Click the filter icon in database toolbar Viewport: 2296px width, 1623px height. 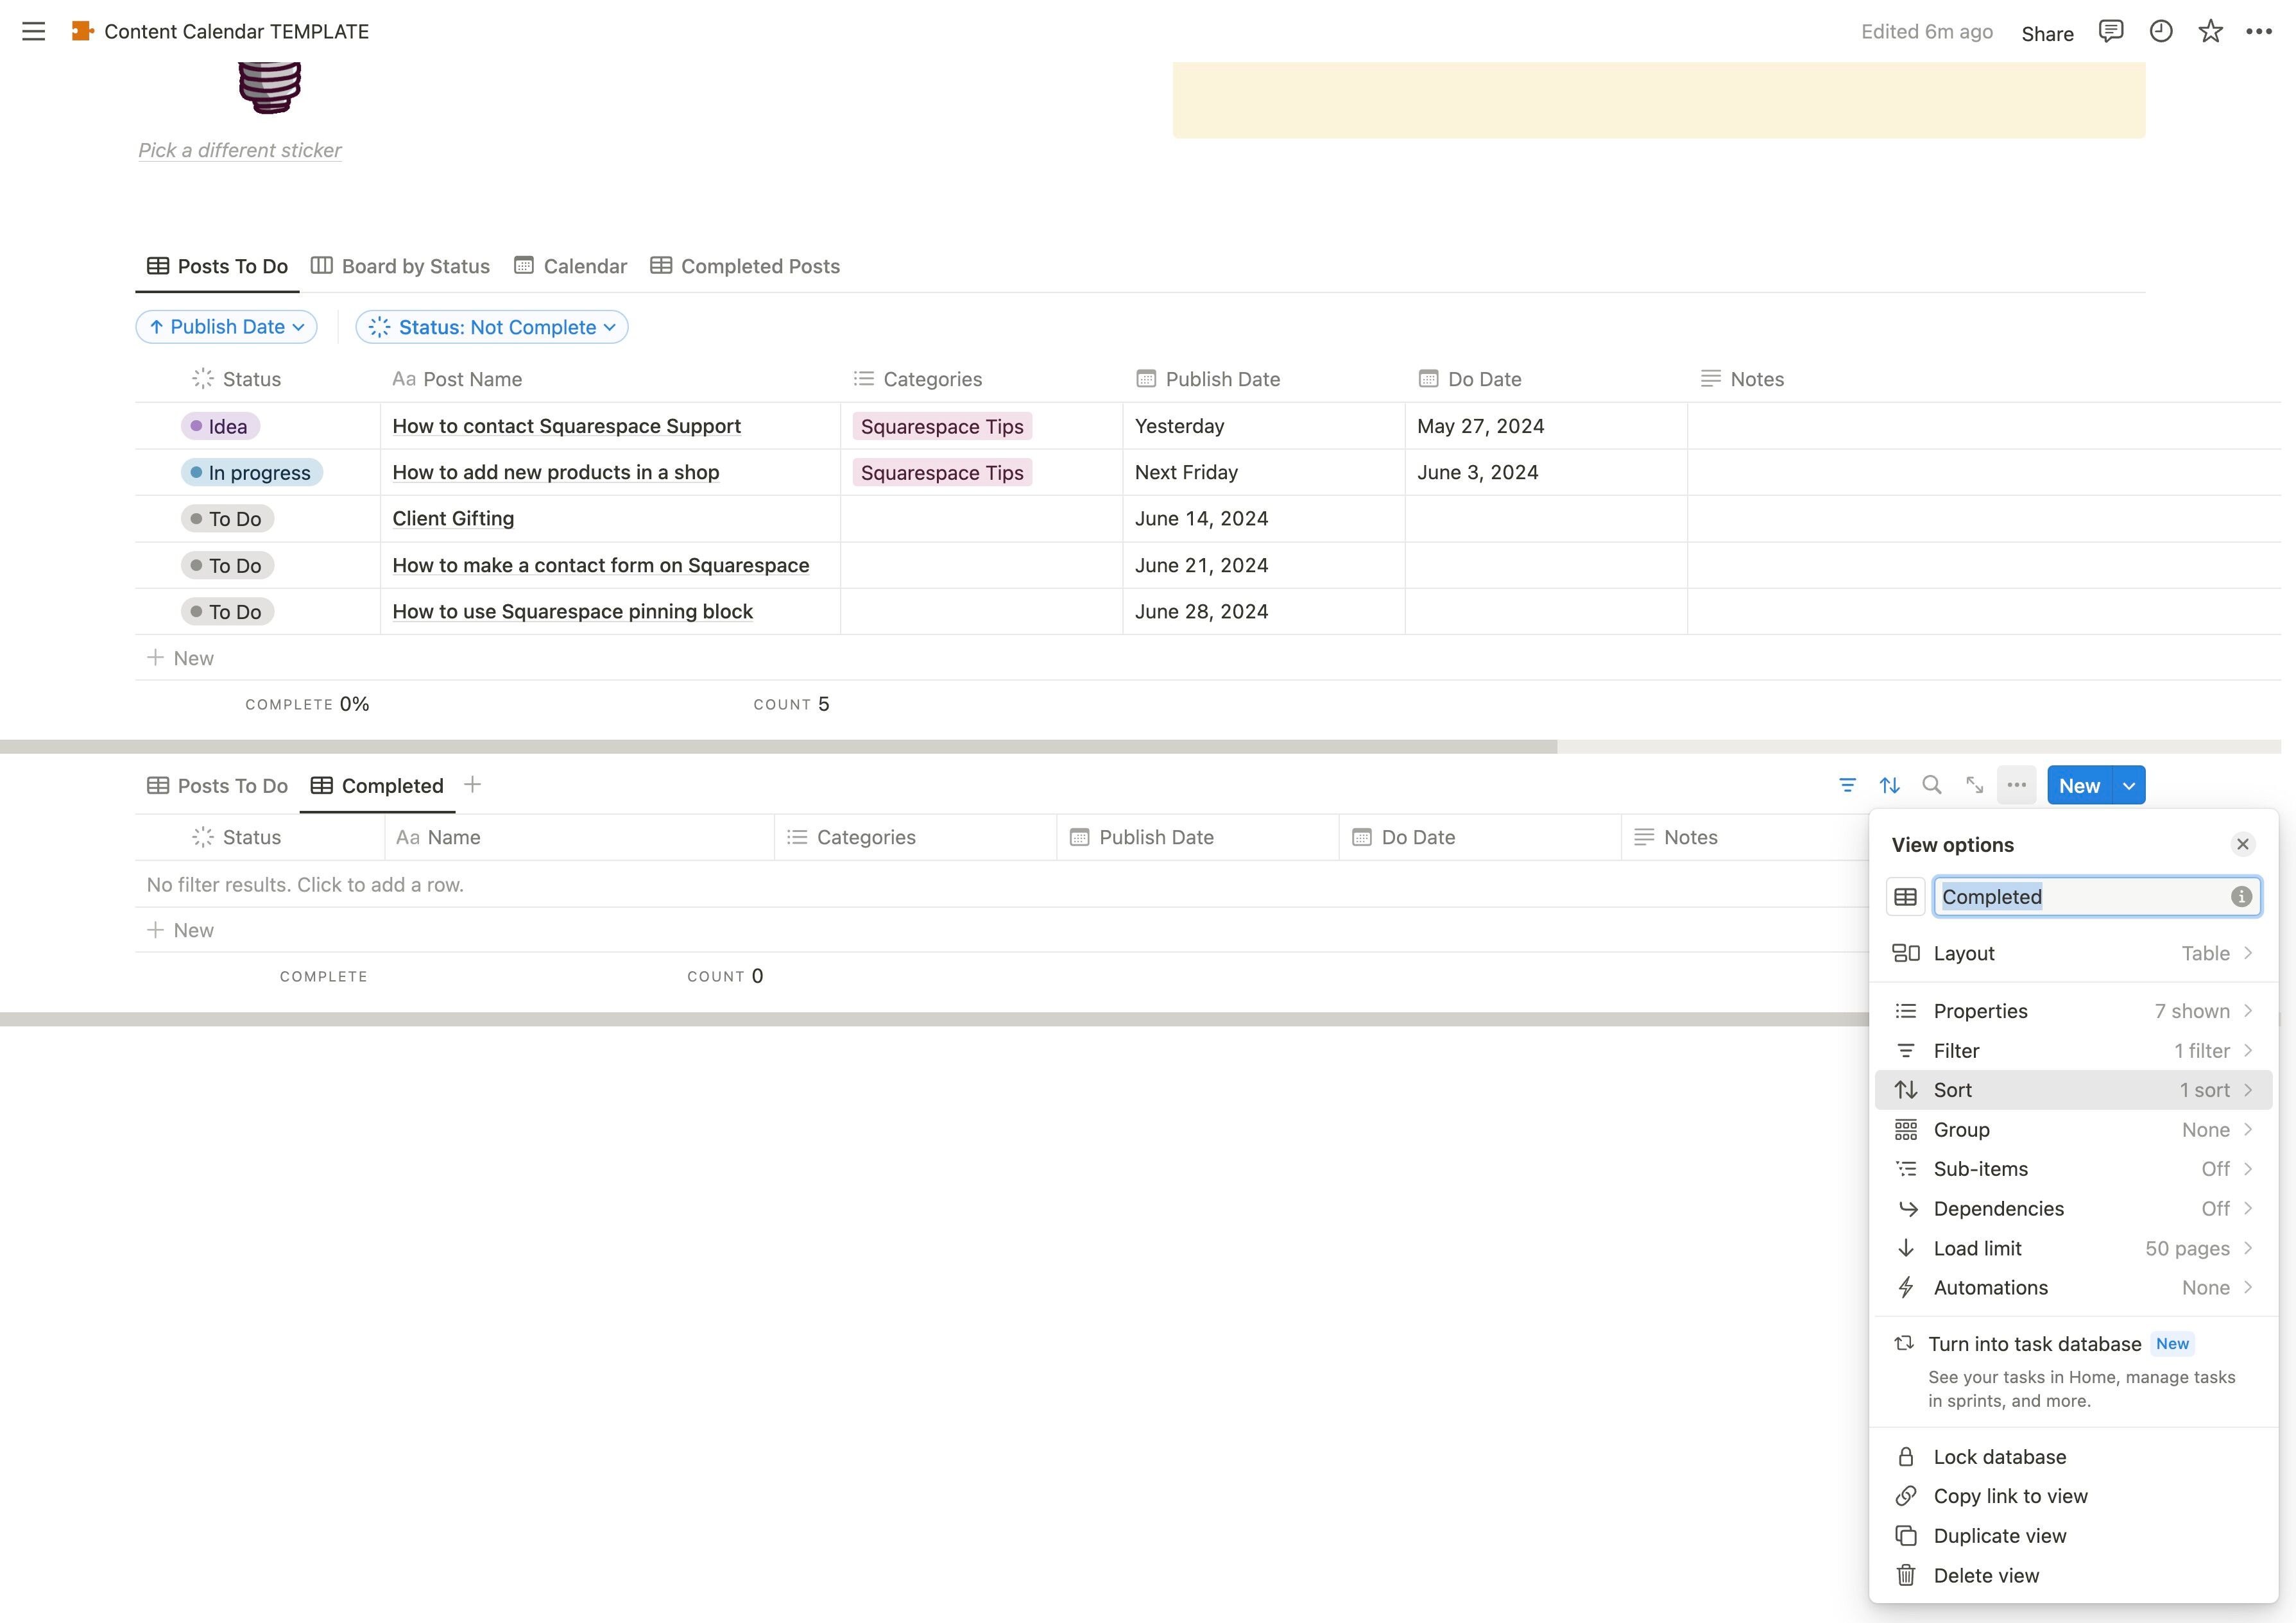pyautogui.click(x=1847, y=785)
